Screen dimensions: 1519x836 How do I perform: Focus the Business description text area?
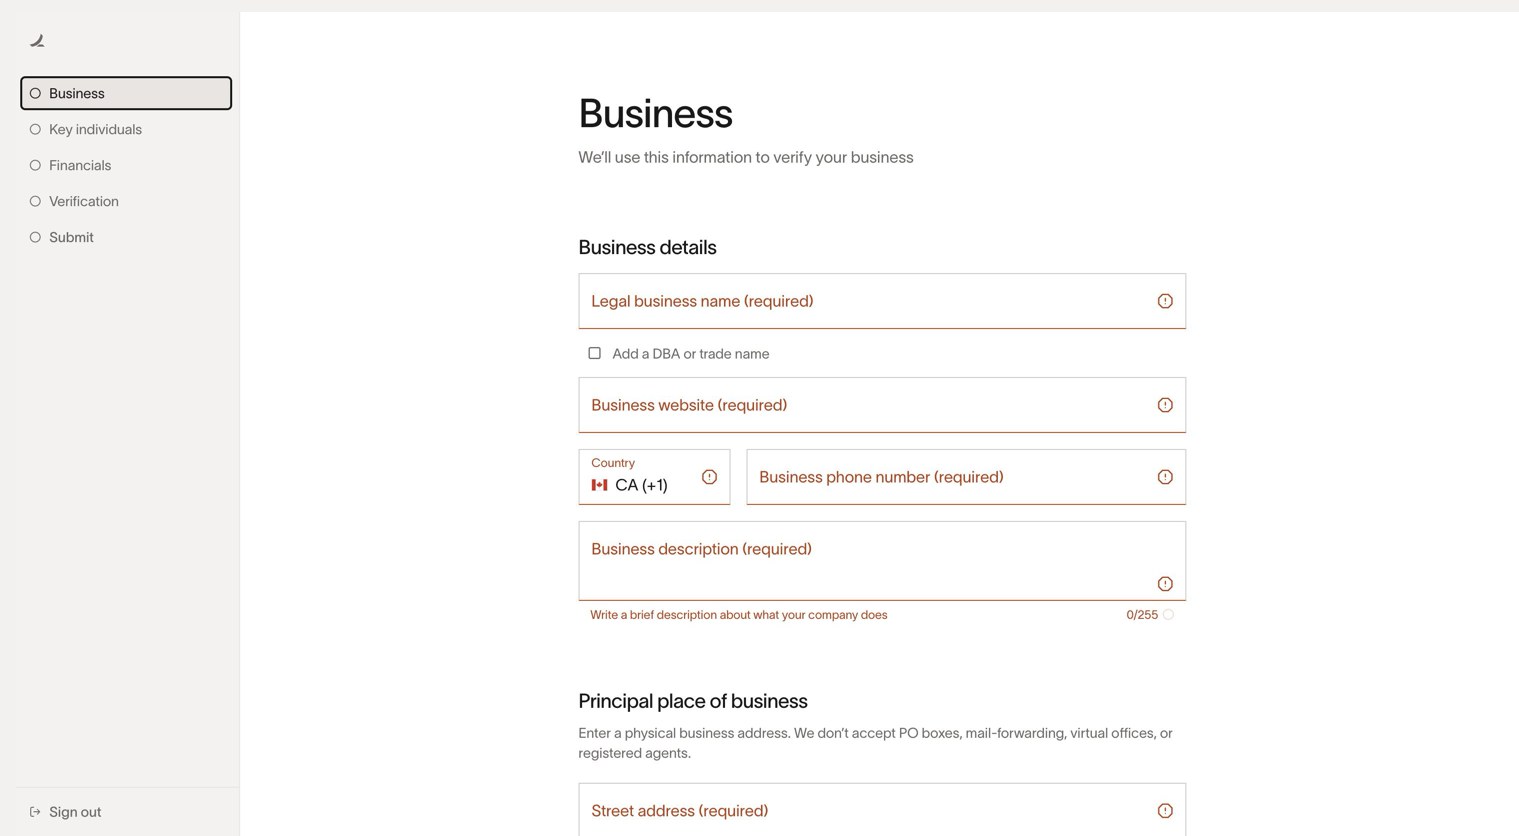point(882,561)
